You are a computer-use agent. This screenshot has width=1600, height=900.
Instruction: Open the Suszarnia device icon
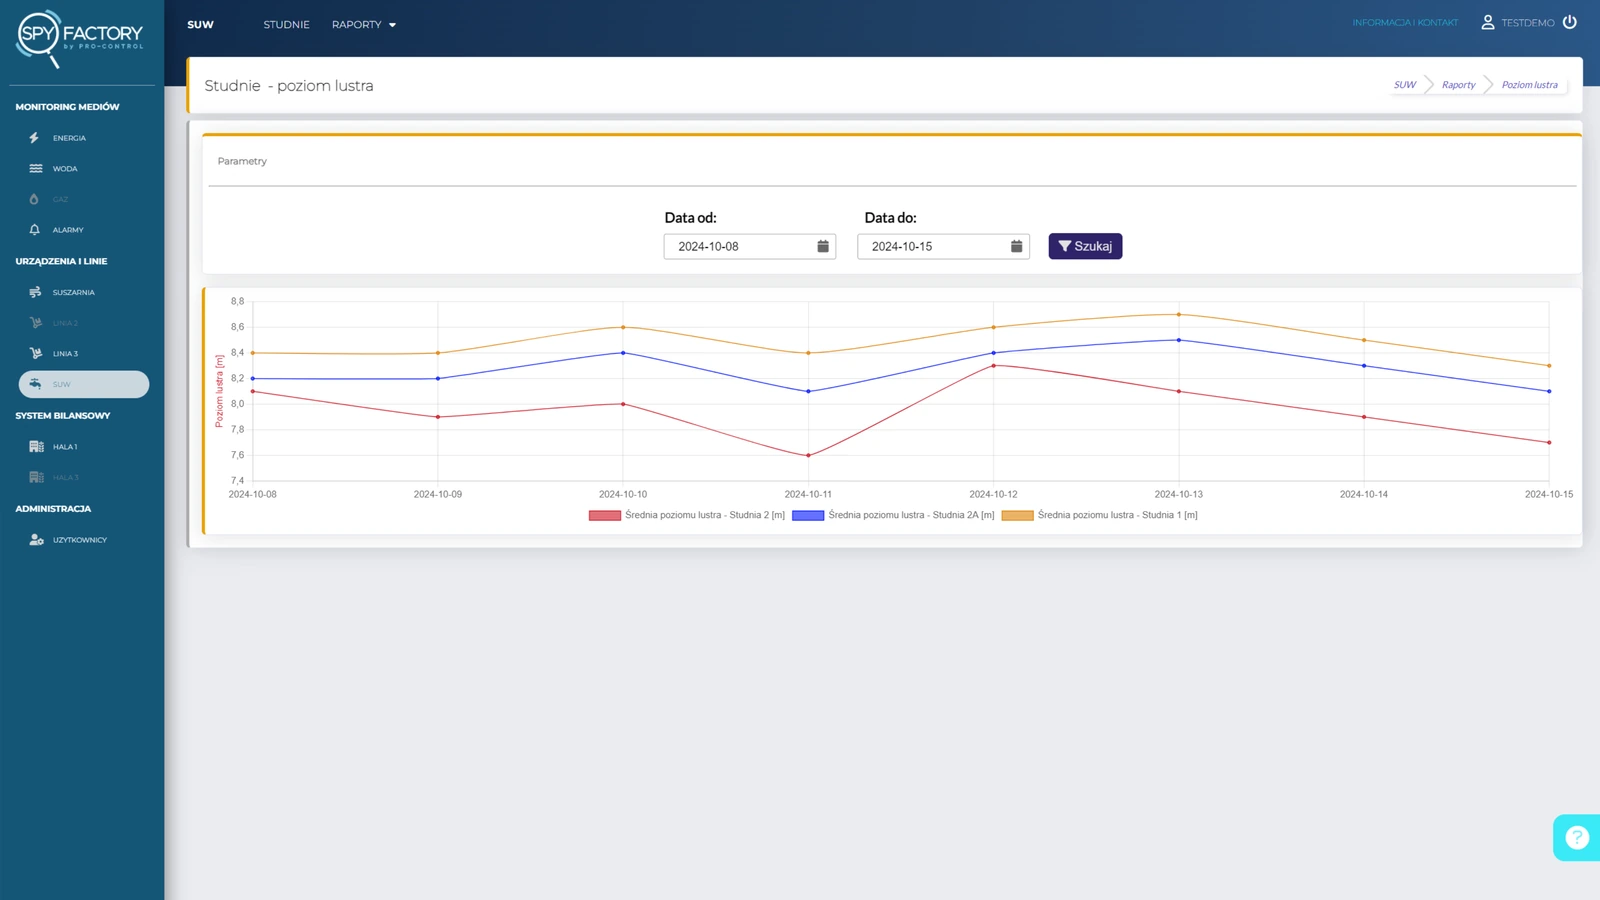tap(36, 292)
